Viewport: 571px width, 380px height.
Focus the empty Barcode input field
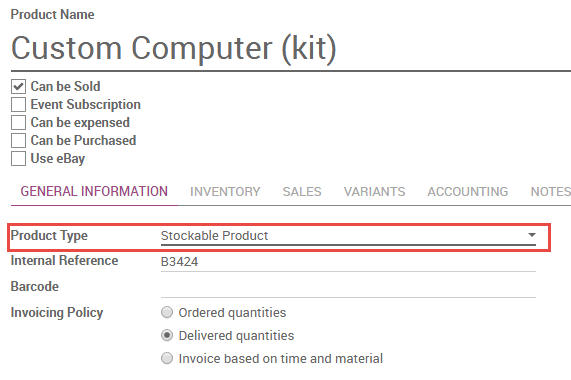click(x=348, y=288)
